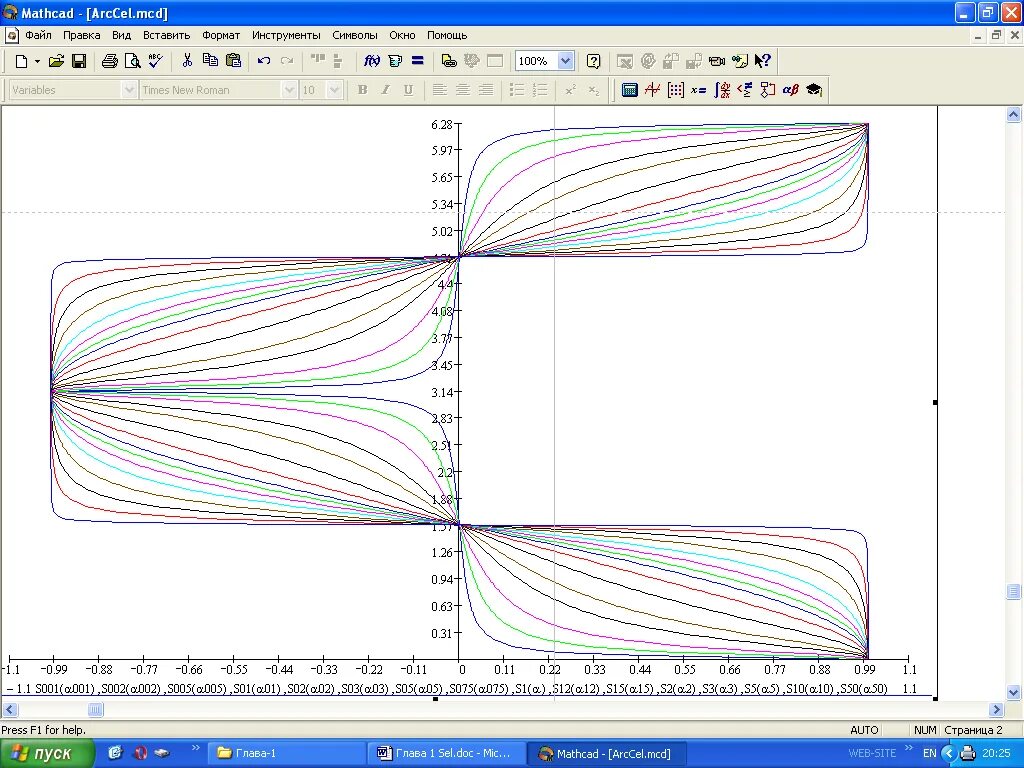The image size is (1024, 768).
Task: Open the zoom percentage dropdown
Action: point(566,61)
